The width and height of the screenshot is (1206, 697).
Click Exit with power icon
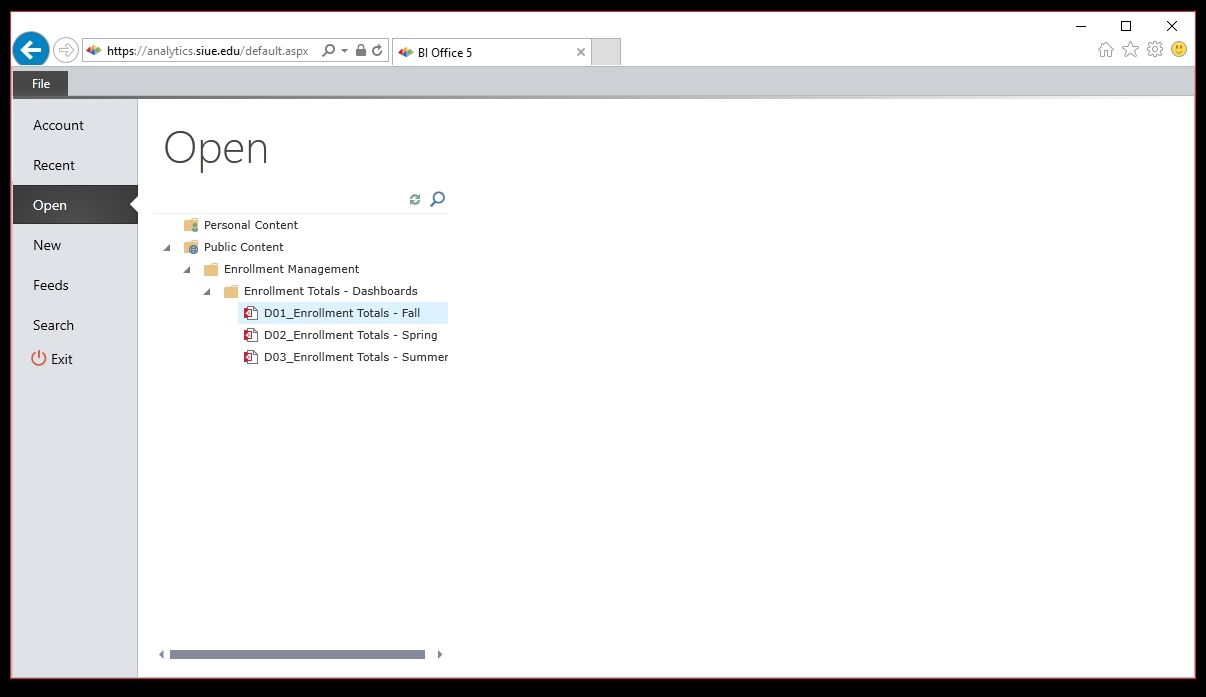click(x=52, y=359)
